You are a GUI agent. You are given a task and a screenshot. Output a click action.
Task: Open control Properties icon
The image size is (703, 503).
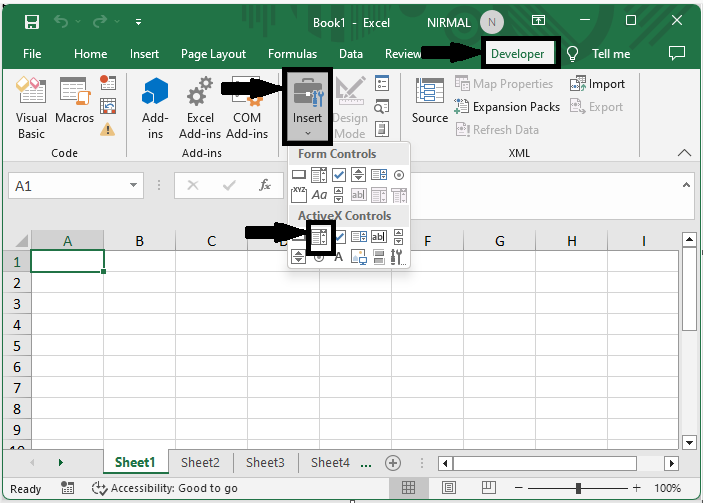tap(382, 83)
